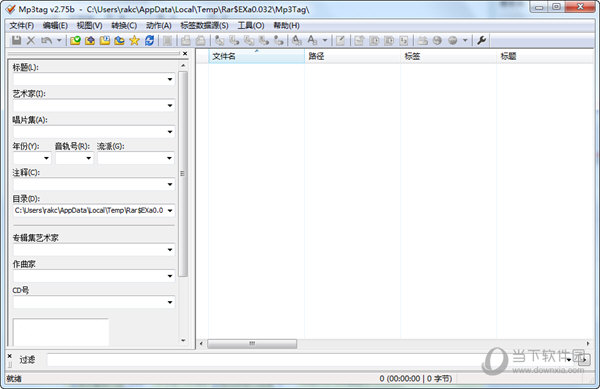Click the Change directory folder icon with checkmark
Viewport: 600px width, 389px height.
[x=75, y=40]
